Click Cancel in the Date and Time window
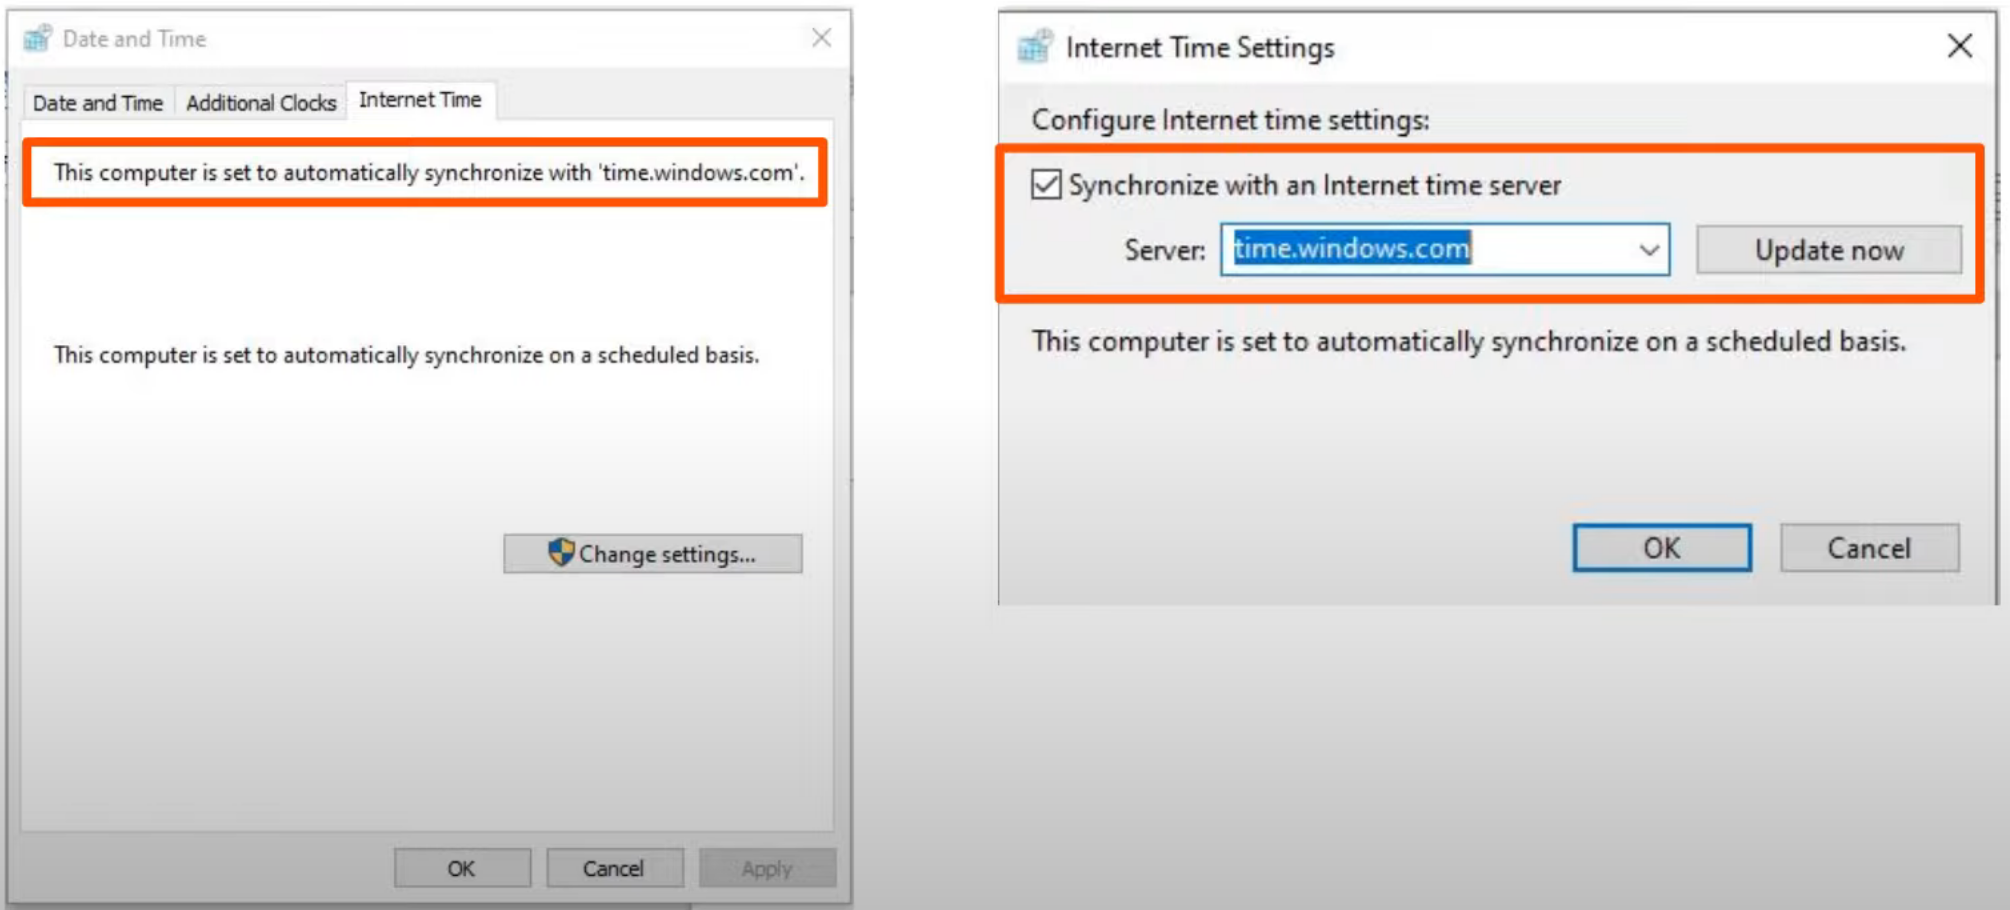This screenshot has height=910, width=2010. pyautogui.click(x=613, y=868)
